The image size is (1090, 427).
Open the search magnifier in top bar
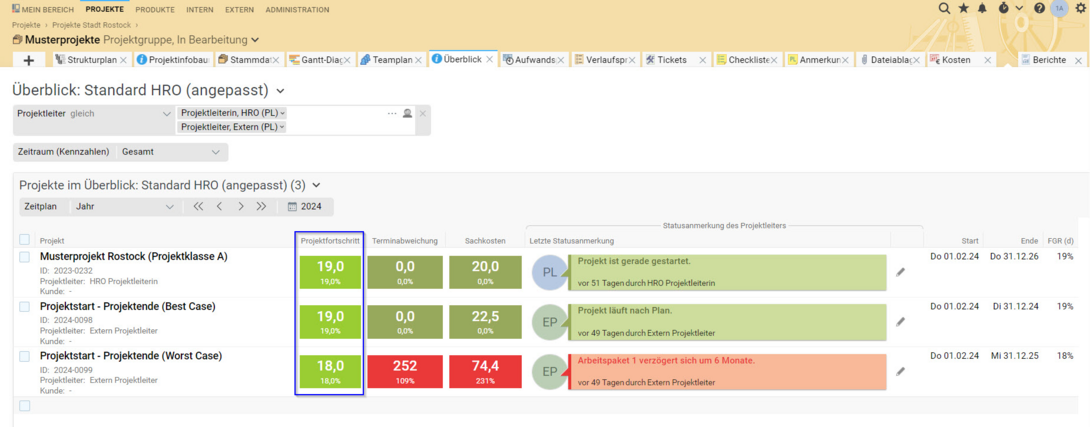point(944,8)
